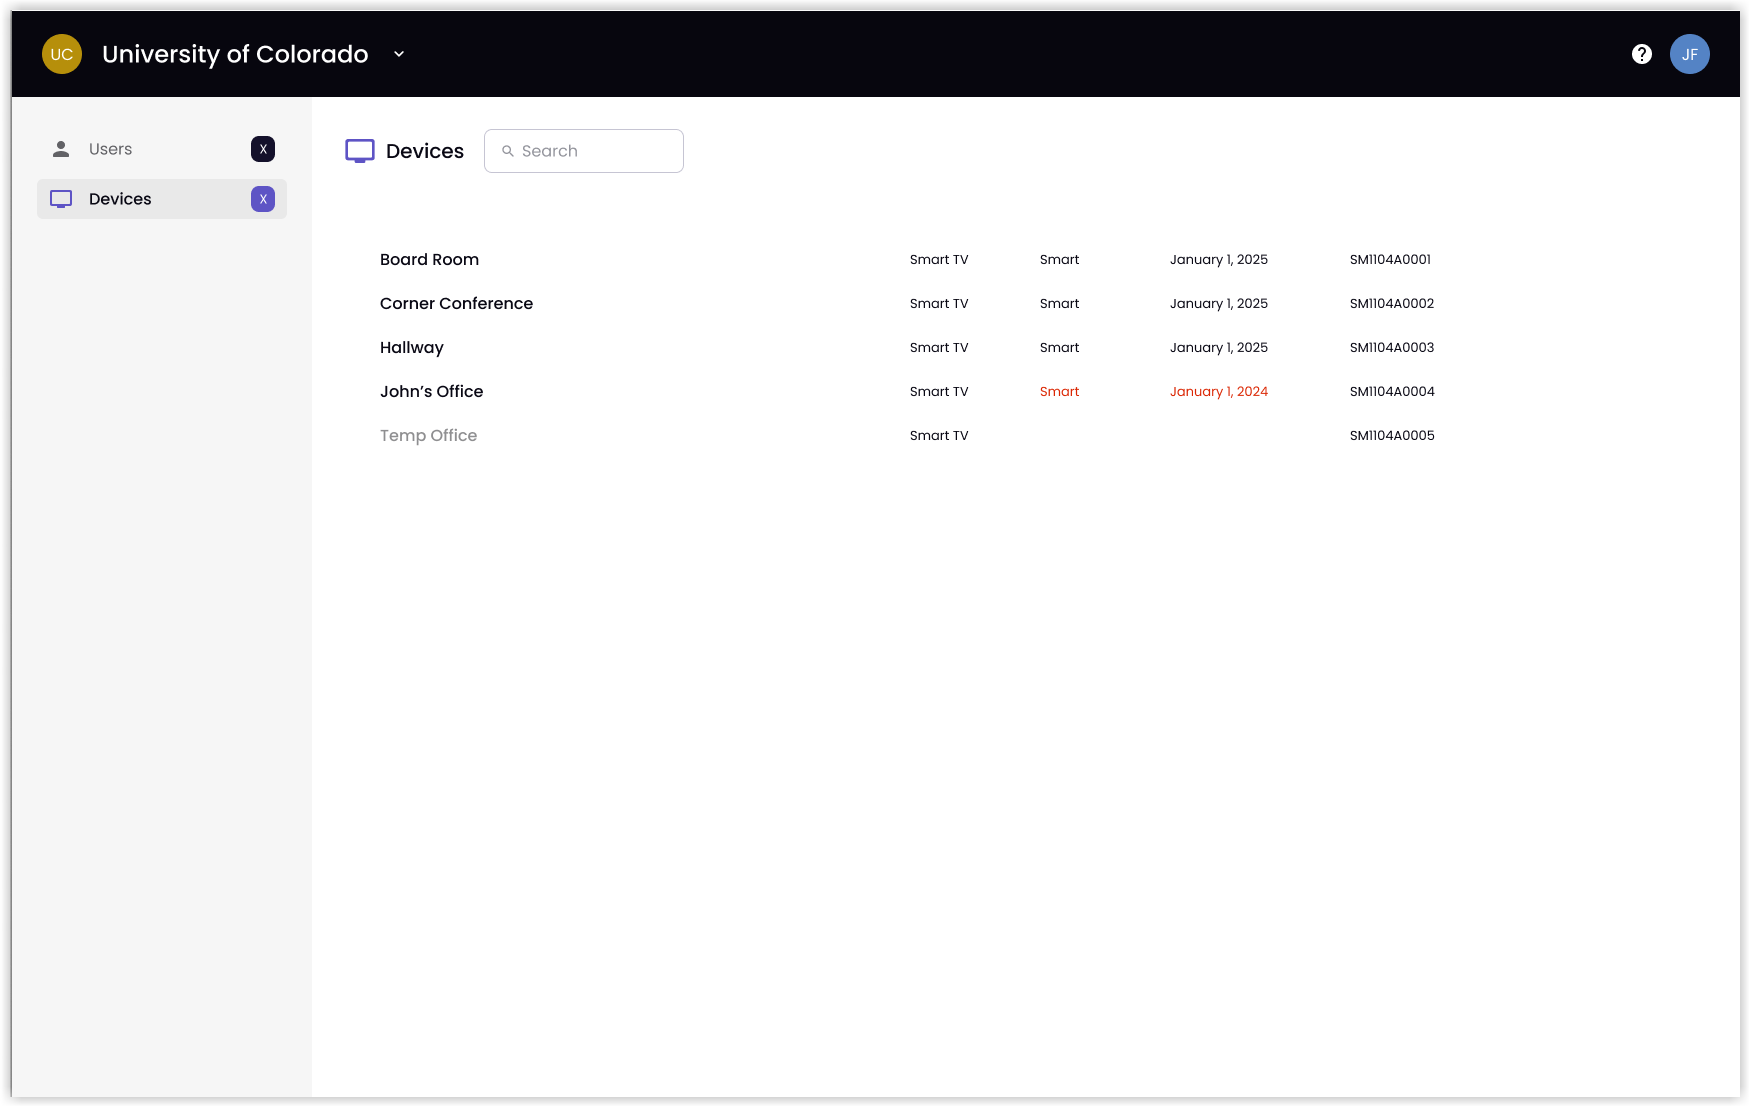
Task: Click the X badge next to Devices
Action: coord(263,199)
